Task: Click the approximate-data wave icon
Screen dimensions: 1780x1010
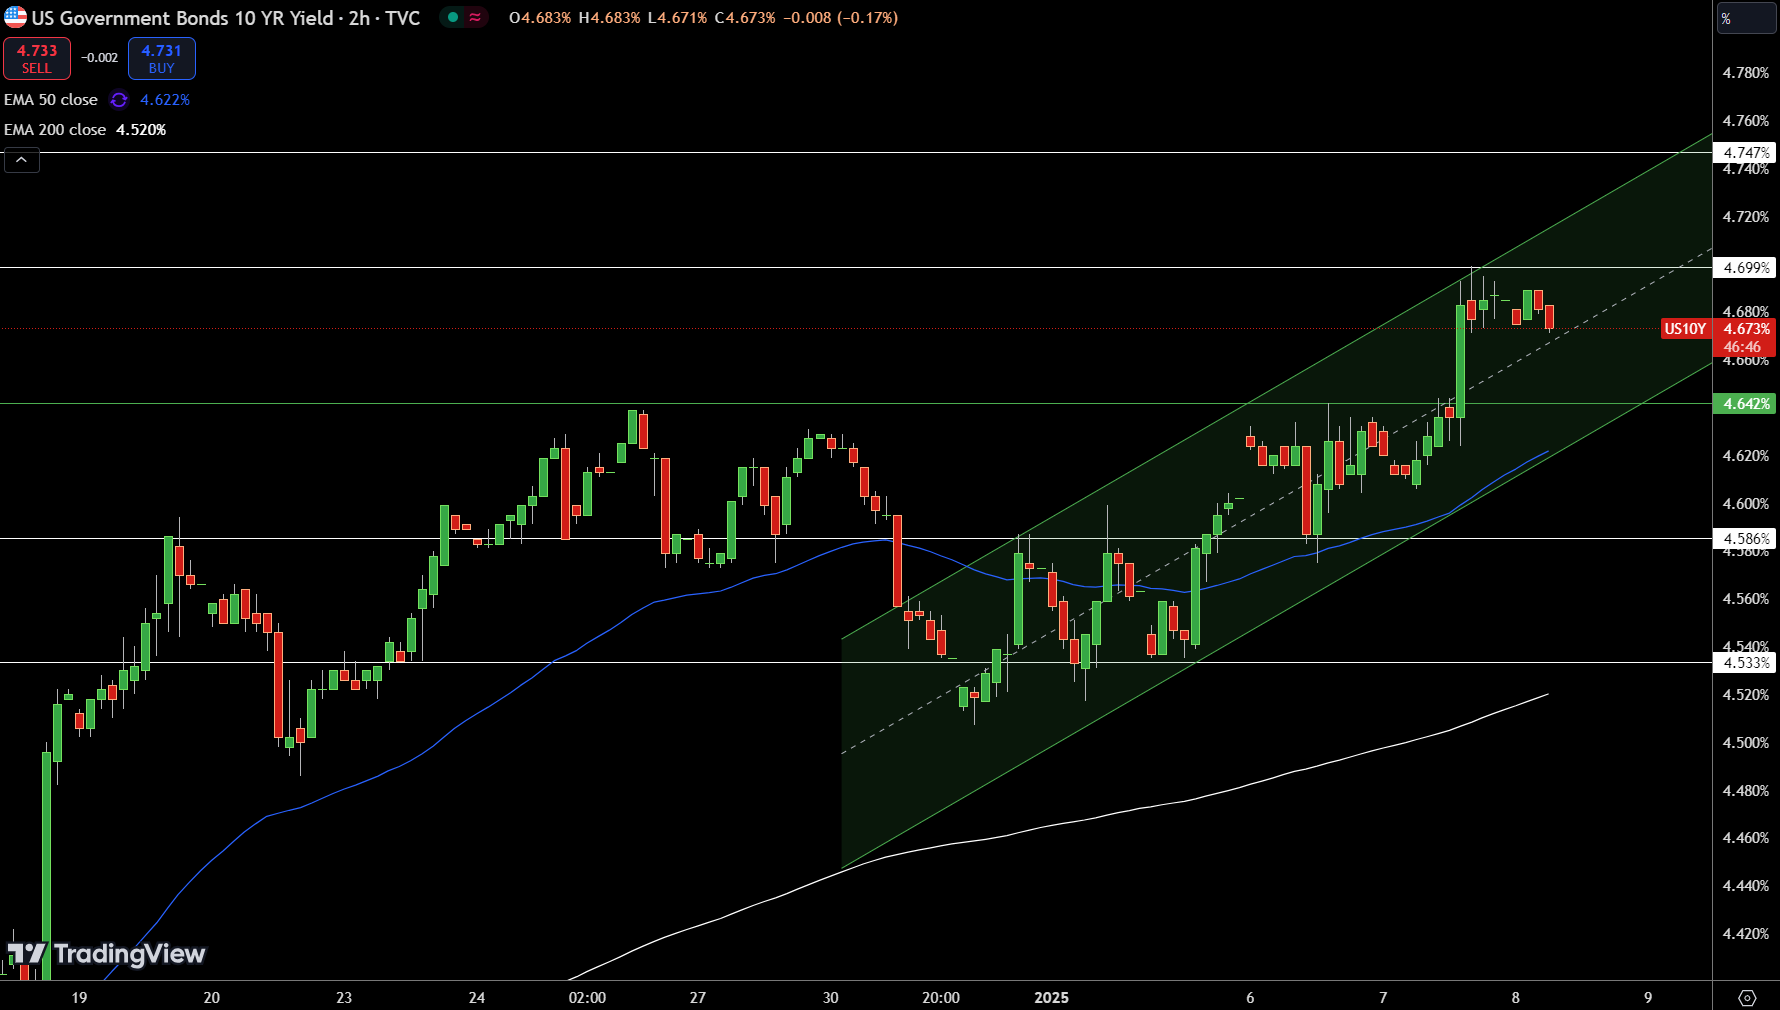Action: [x=475, y=17]
